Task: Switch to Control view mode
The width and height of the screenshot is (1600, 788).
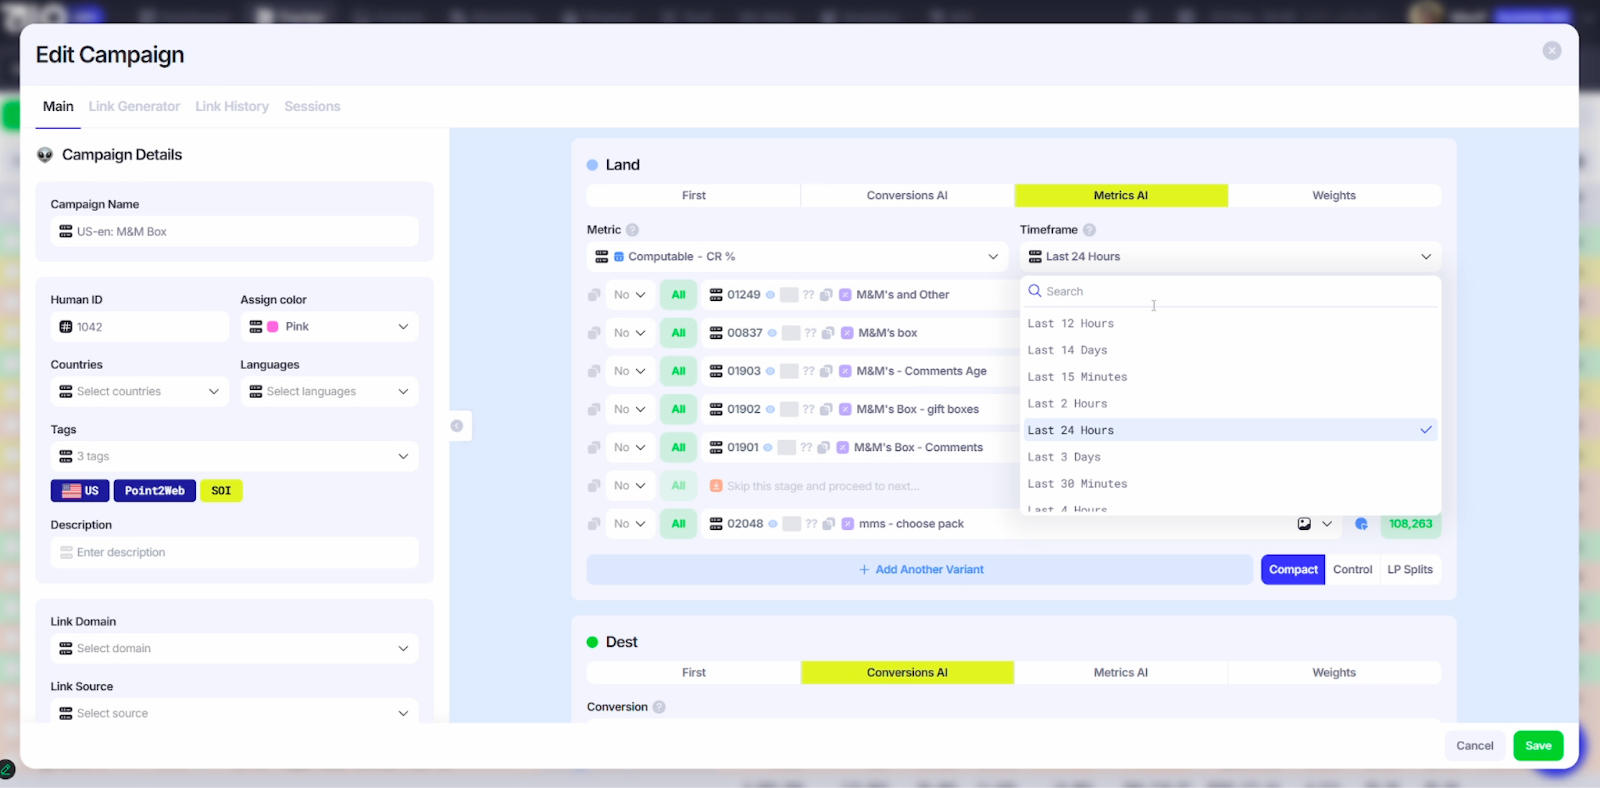Action: 1352,570
